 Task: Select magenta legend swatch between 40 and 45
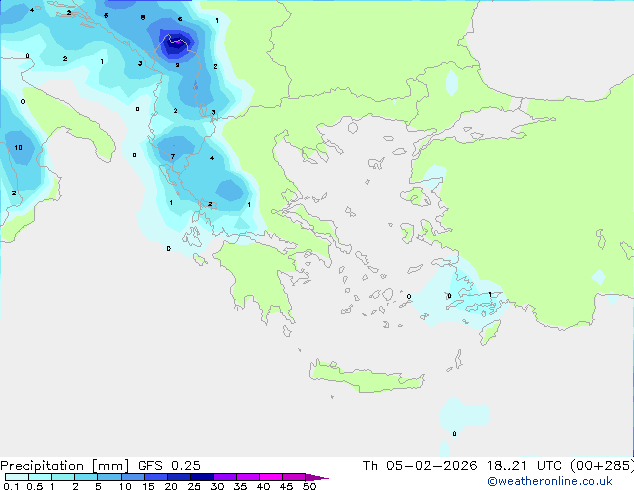[271, 477]
